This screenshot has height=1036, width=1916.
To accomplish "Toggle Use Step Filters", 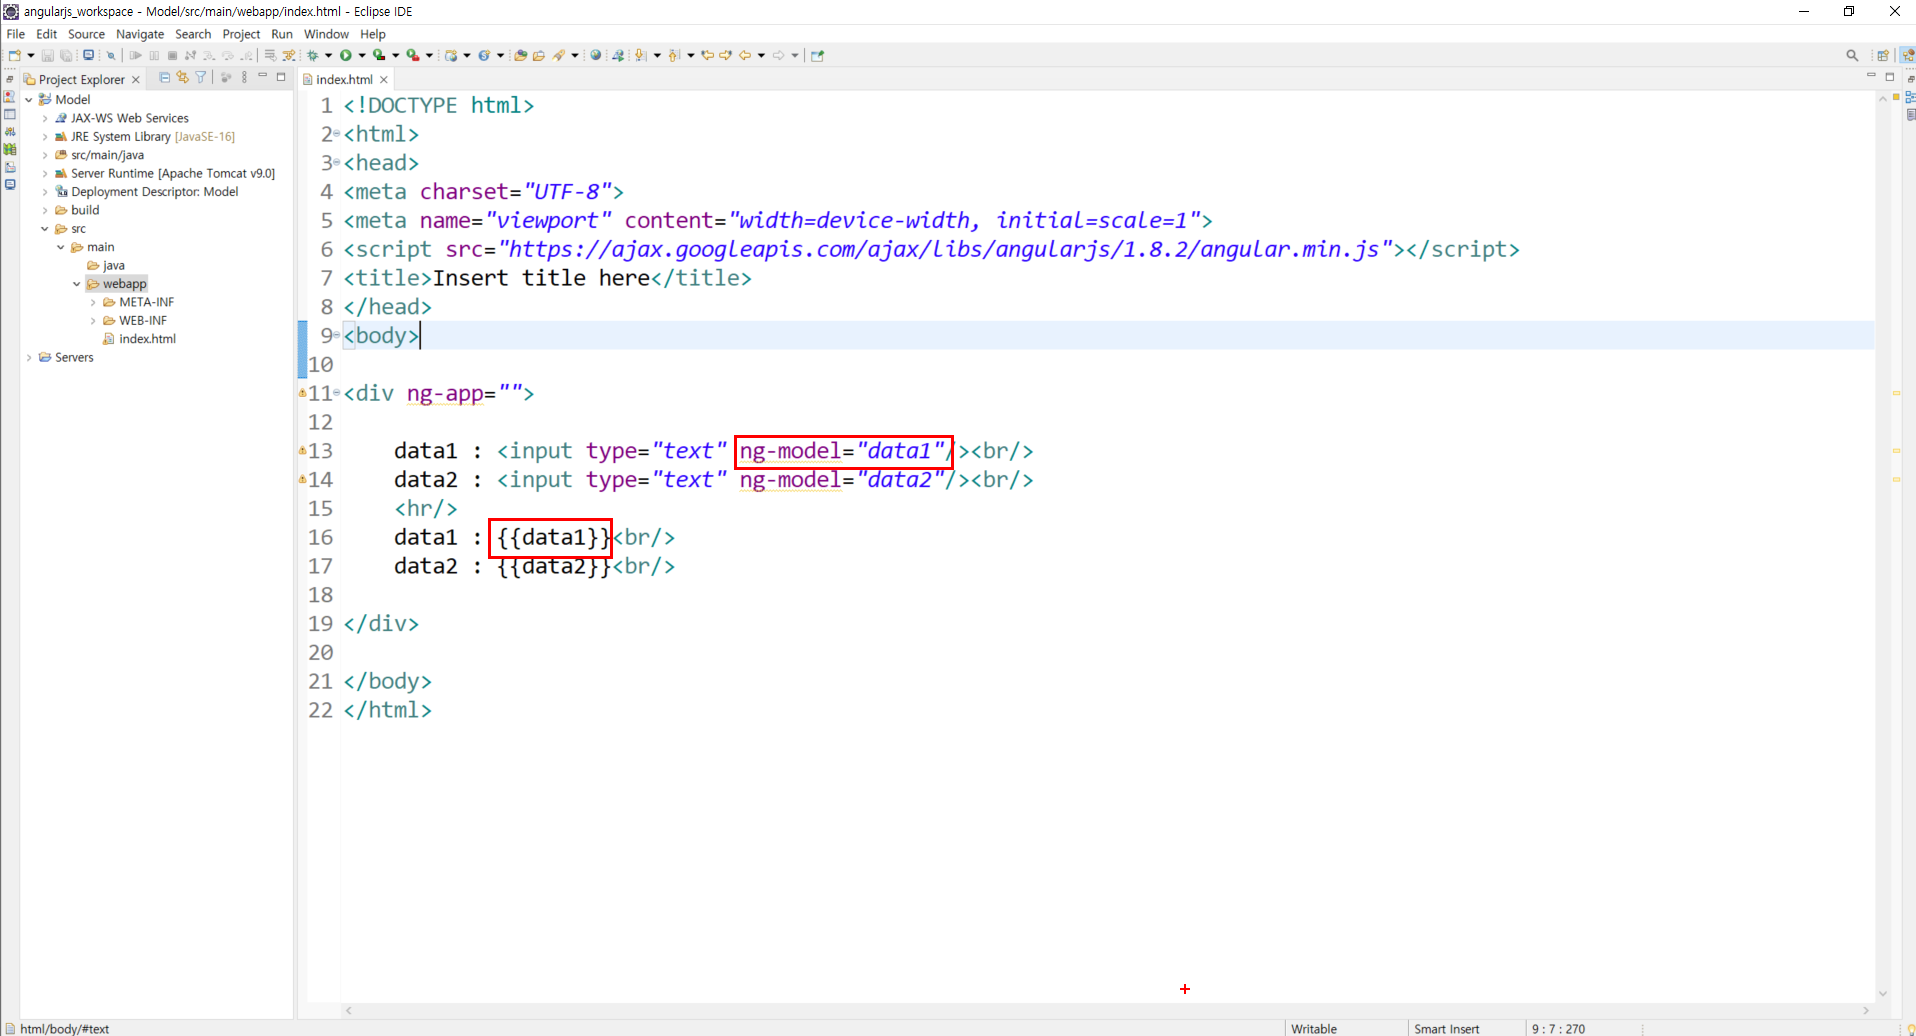I will pyautogui.click(x=289, y=55).
